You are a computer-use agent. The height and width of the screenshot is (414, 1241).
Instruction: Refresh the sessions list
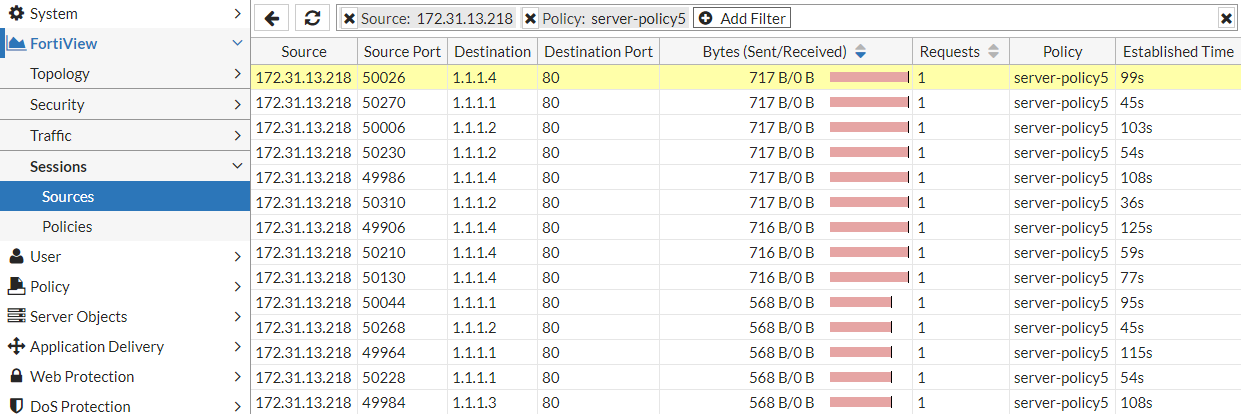(312, 18)
